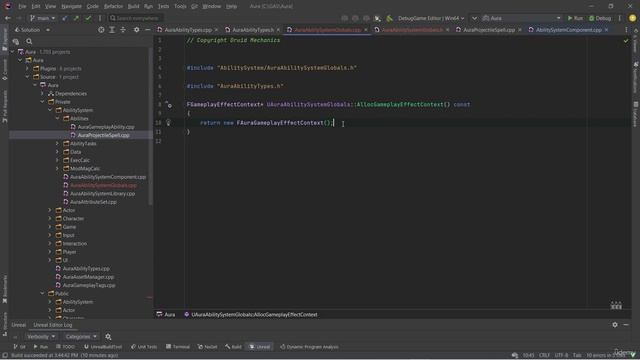Viewport: 640px width, 360px height.
Task: Click the Git commit checkmark icon
Action: (x=88, y=18)
